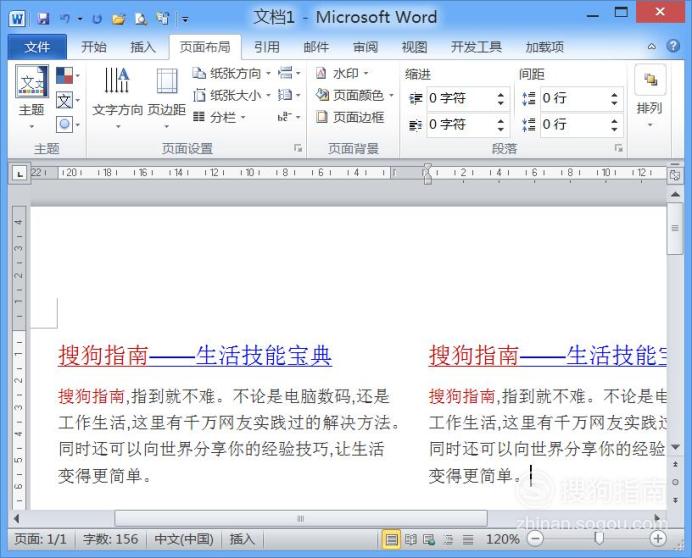Open the 水印 watermark menu

342,73
